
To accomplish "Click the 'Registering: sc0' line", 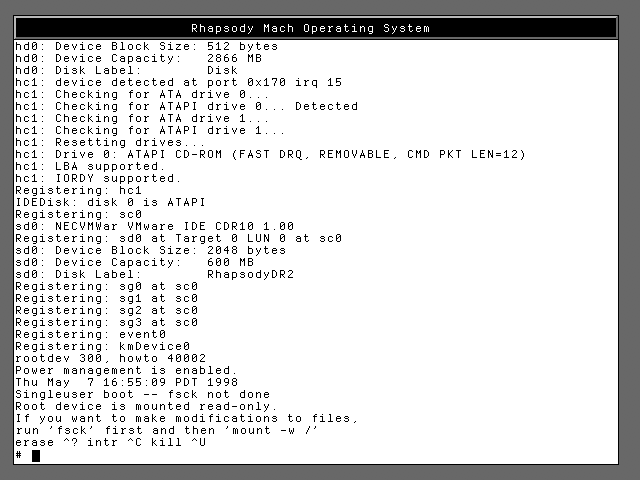I will (78, 215).
